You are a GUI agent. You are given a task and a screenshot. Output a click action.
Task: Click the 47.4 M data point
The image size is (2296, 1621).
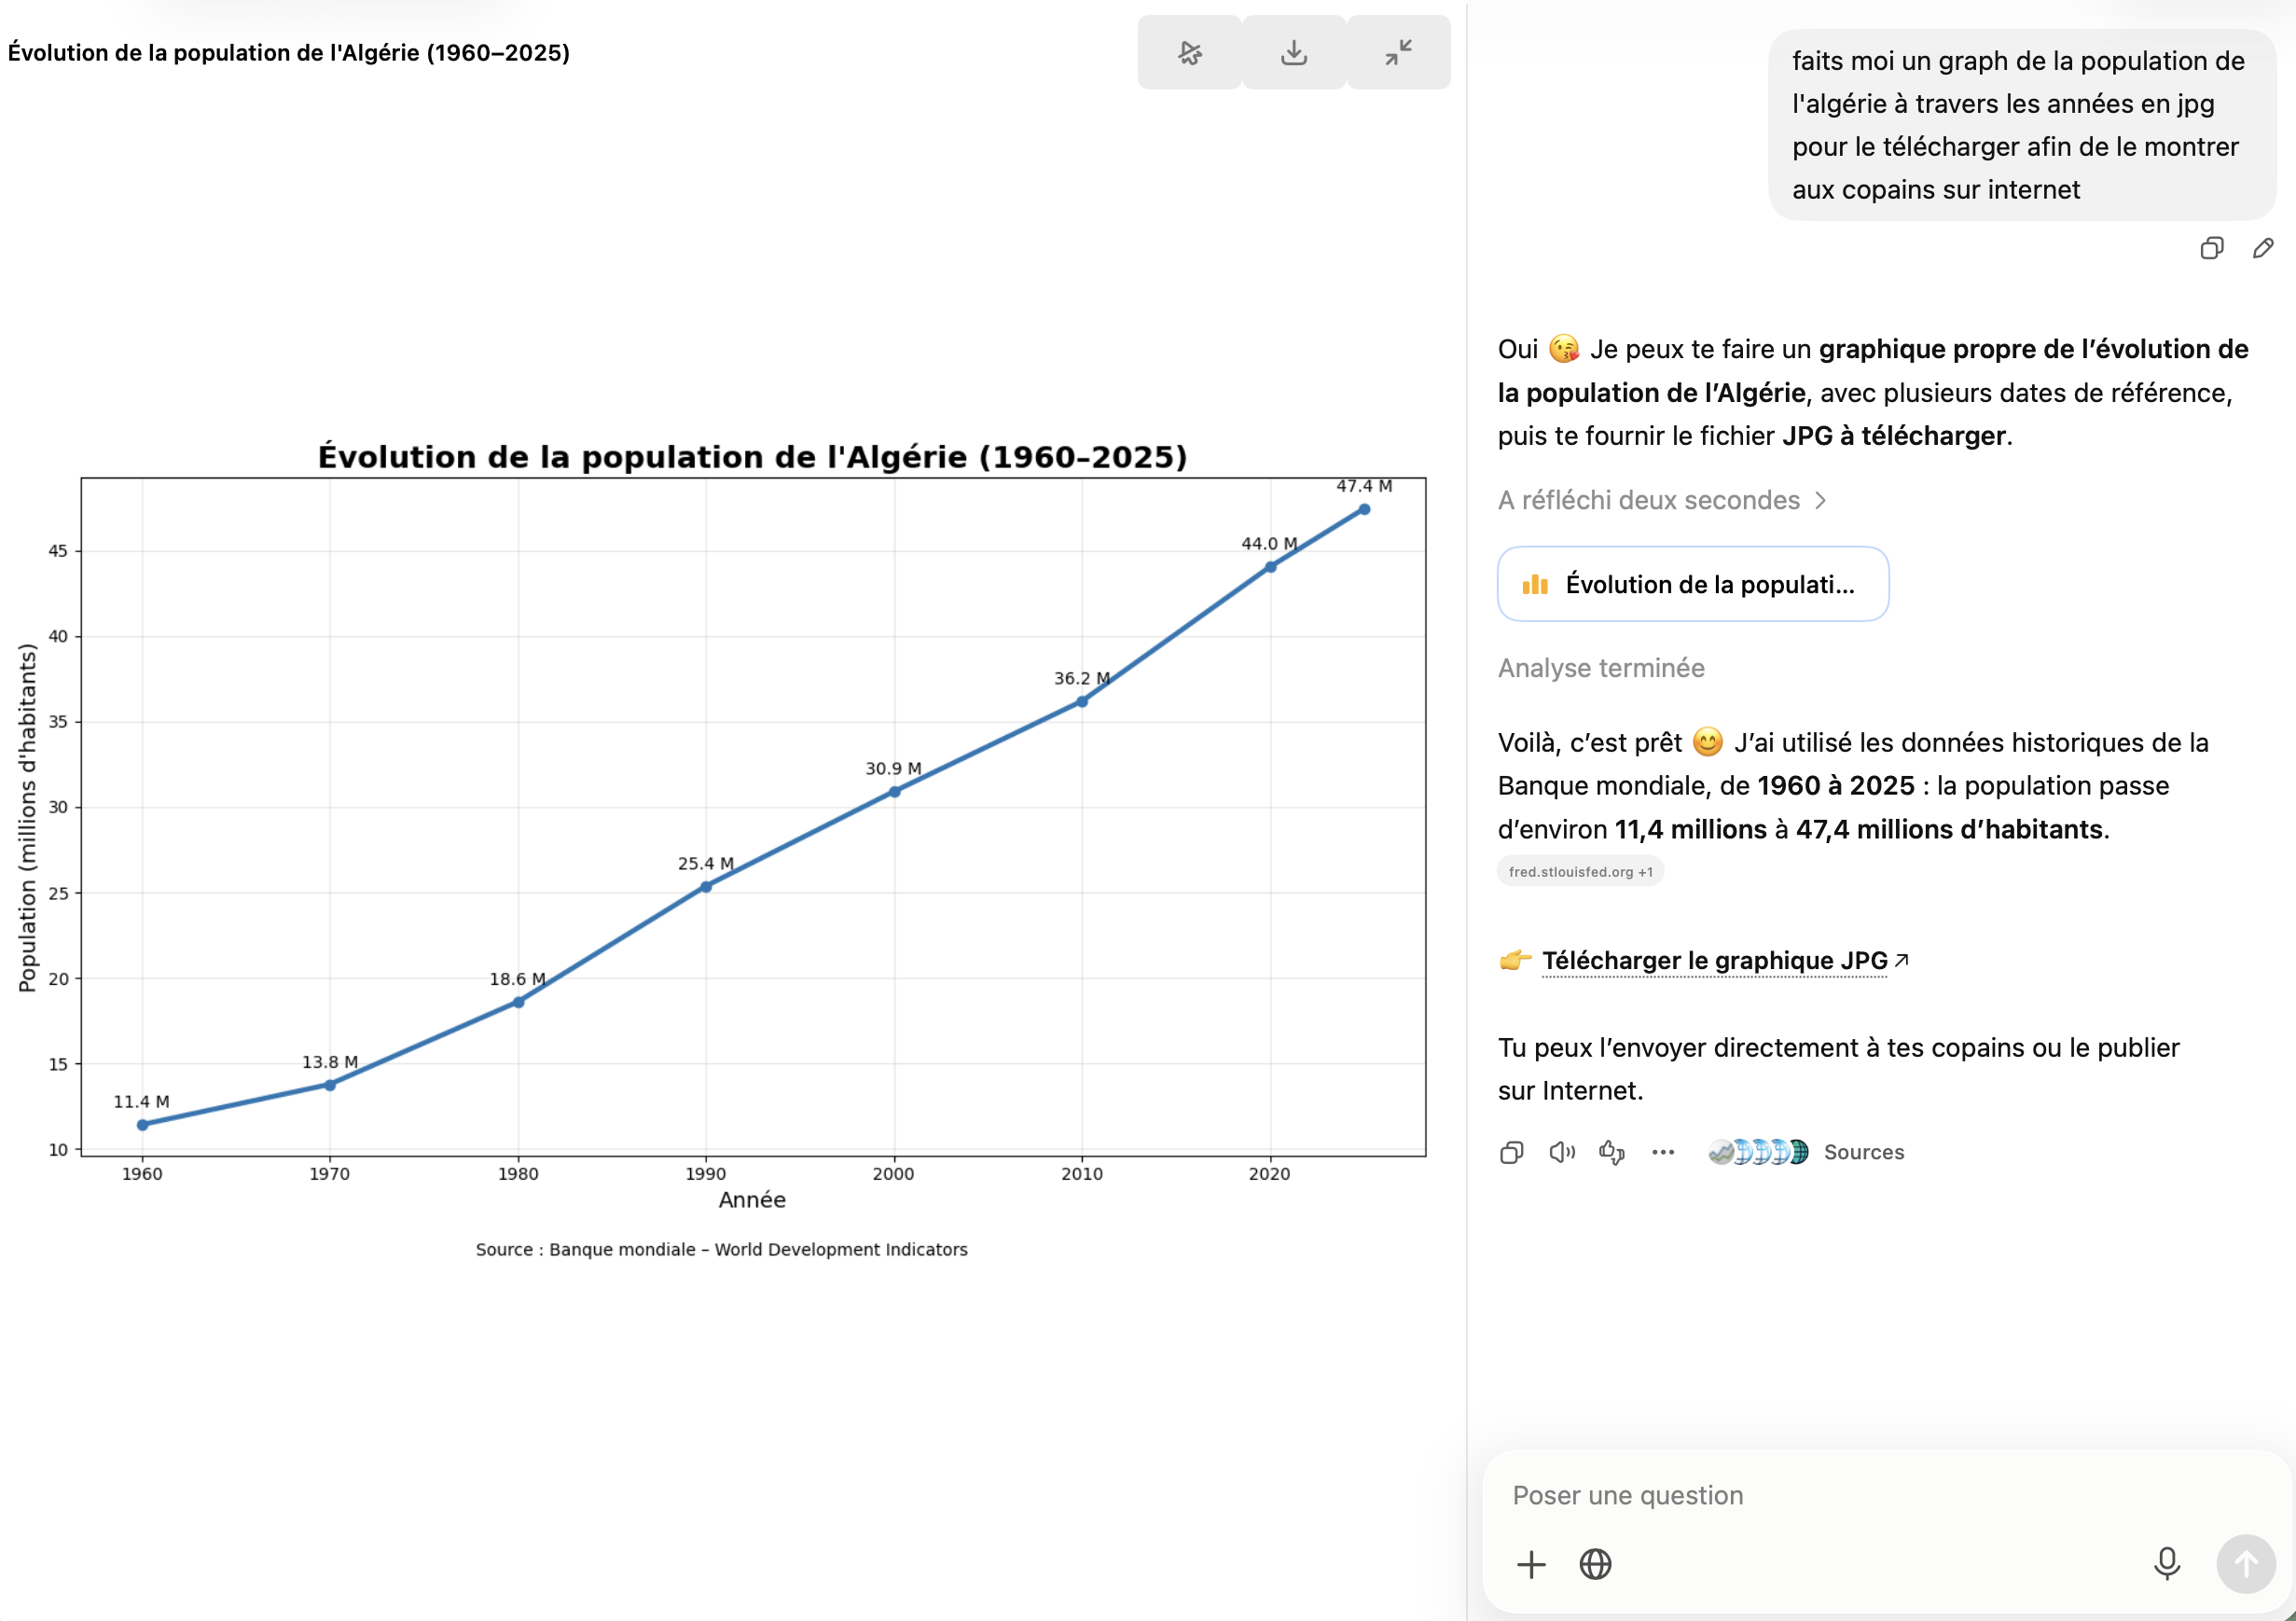[x=1364, y=510]
